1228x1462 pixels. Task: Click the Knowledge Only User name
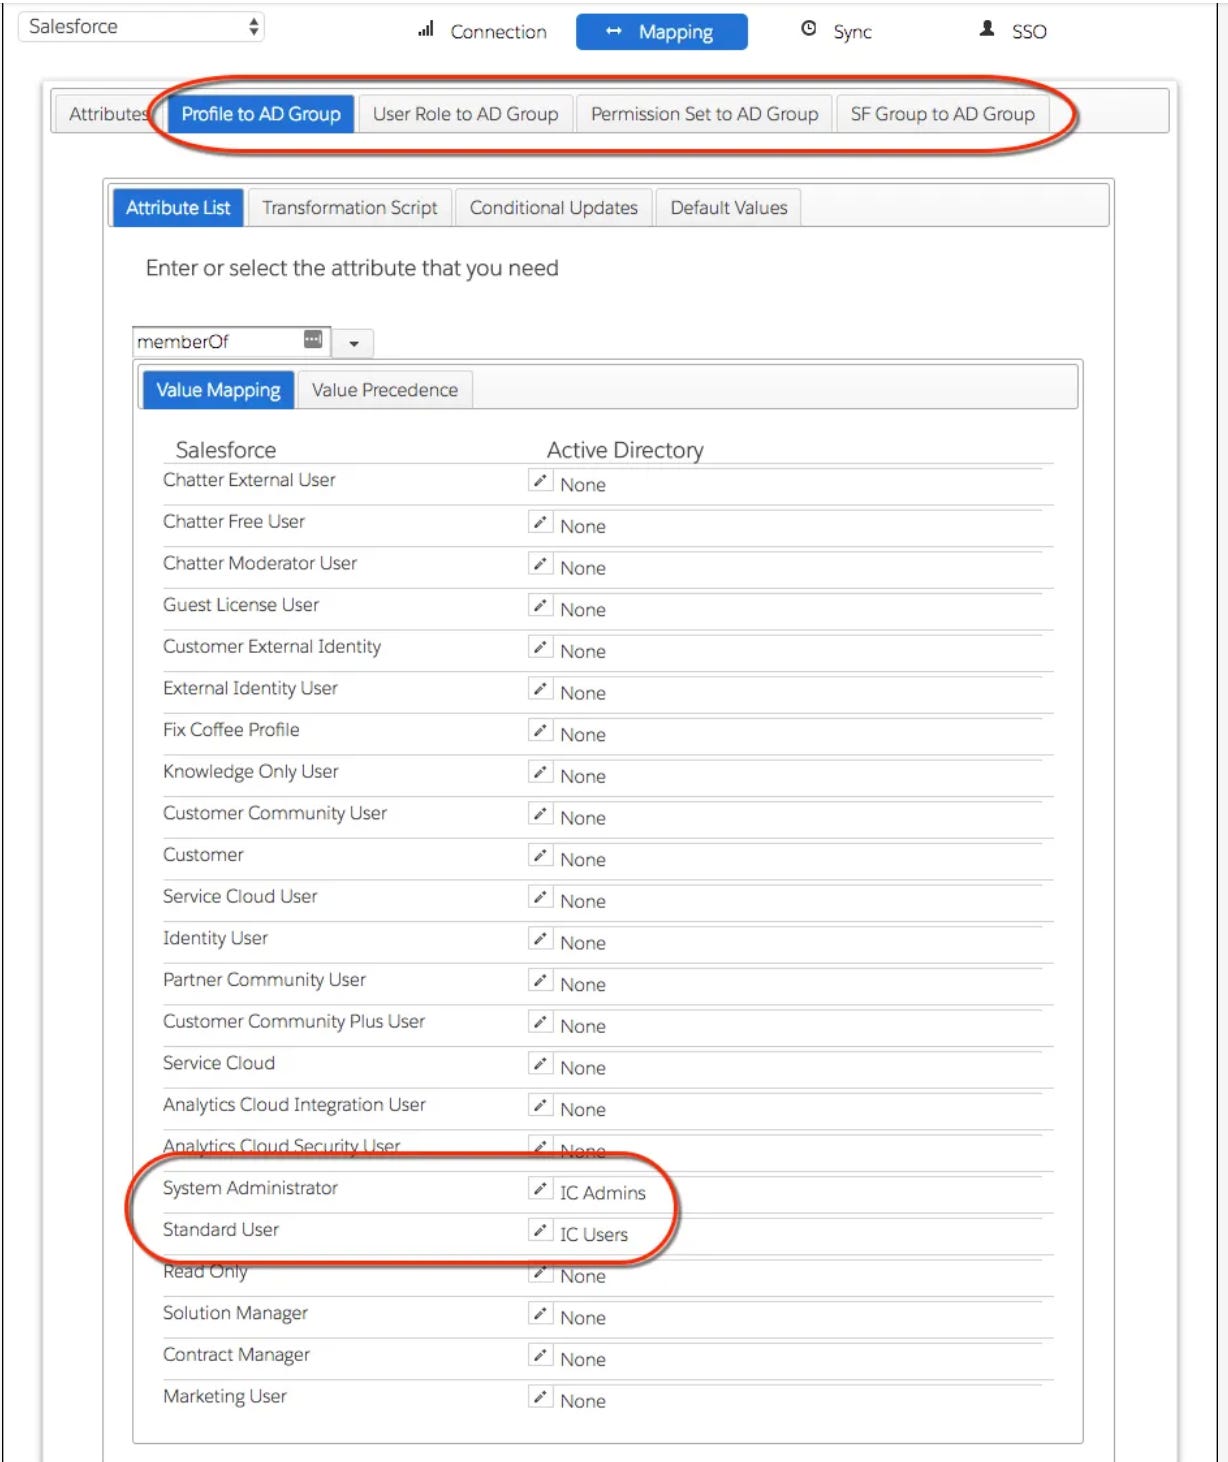point(251,772)
